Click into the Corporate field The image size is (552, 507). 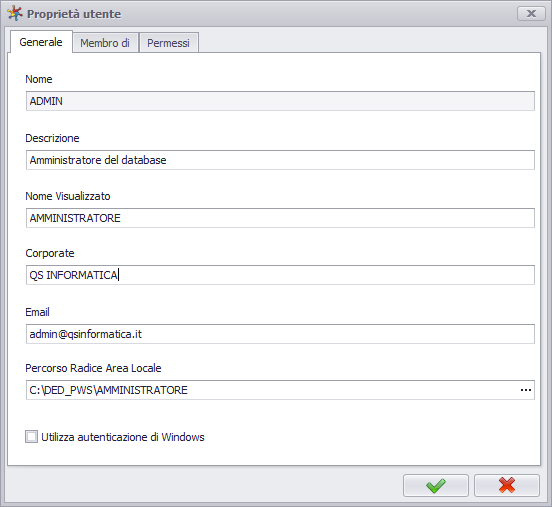click(x=280, y=275)
